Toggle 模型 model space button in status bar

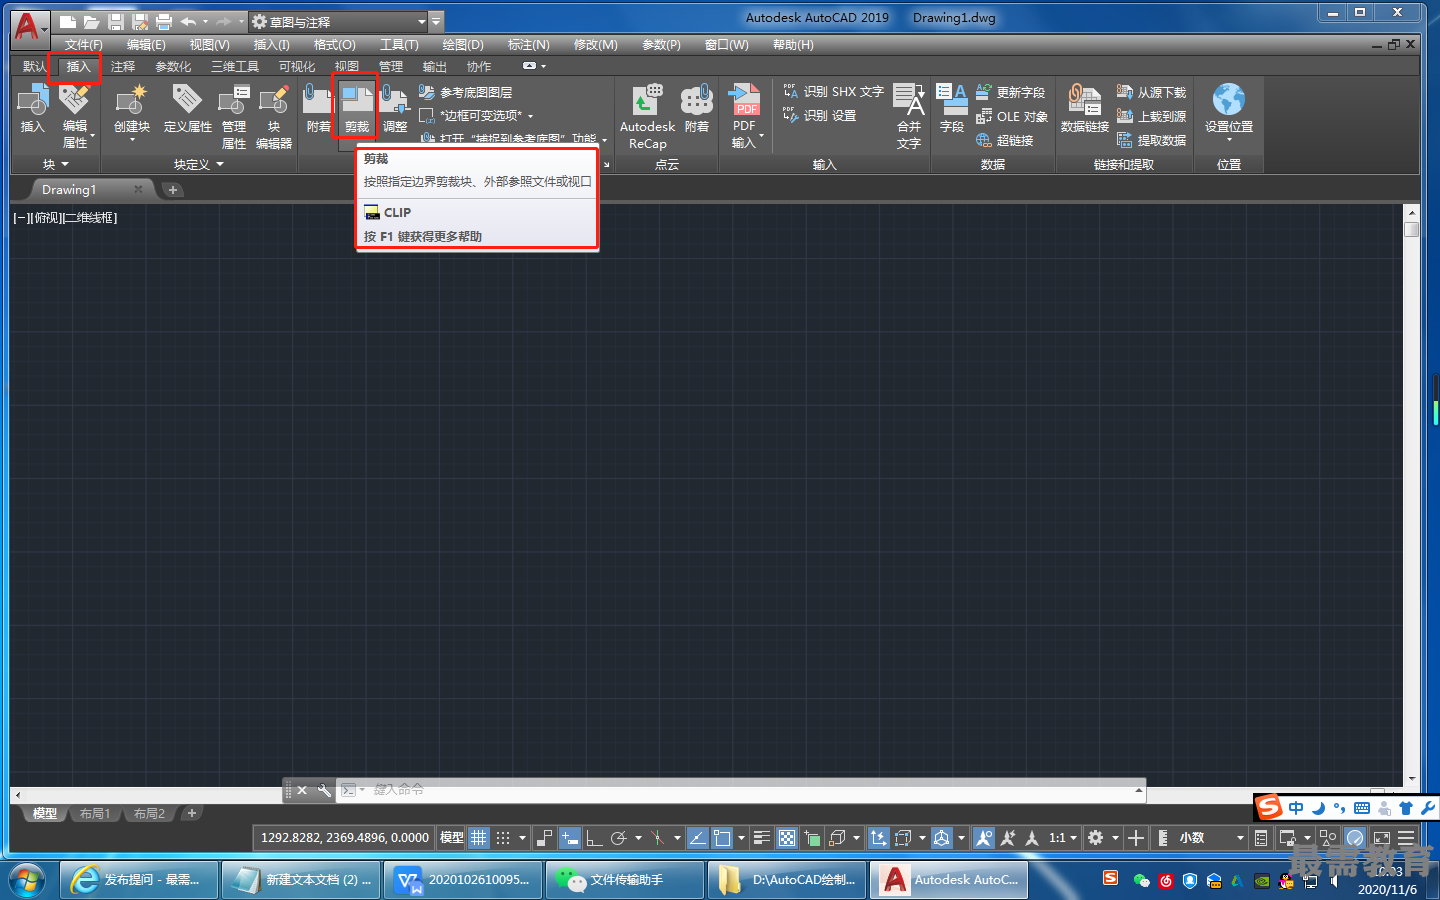pyautogui.click(x=452, y=838)
